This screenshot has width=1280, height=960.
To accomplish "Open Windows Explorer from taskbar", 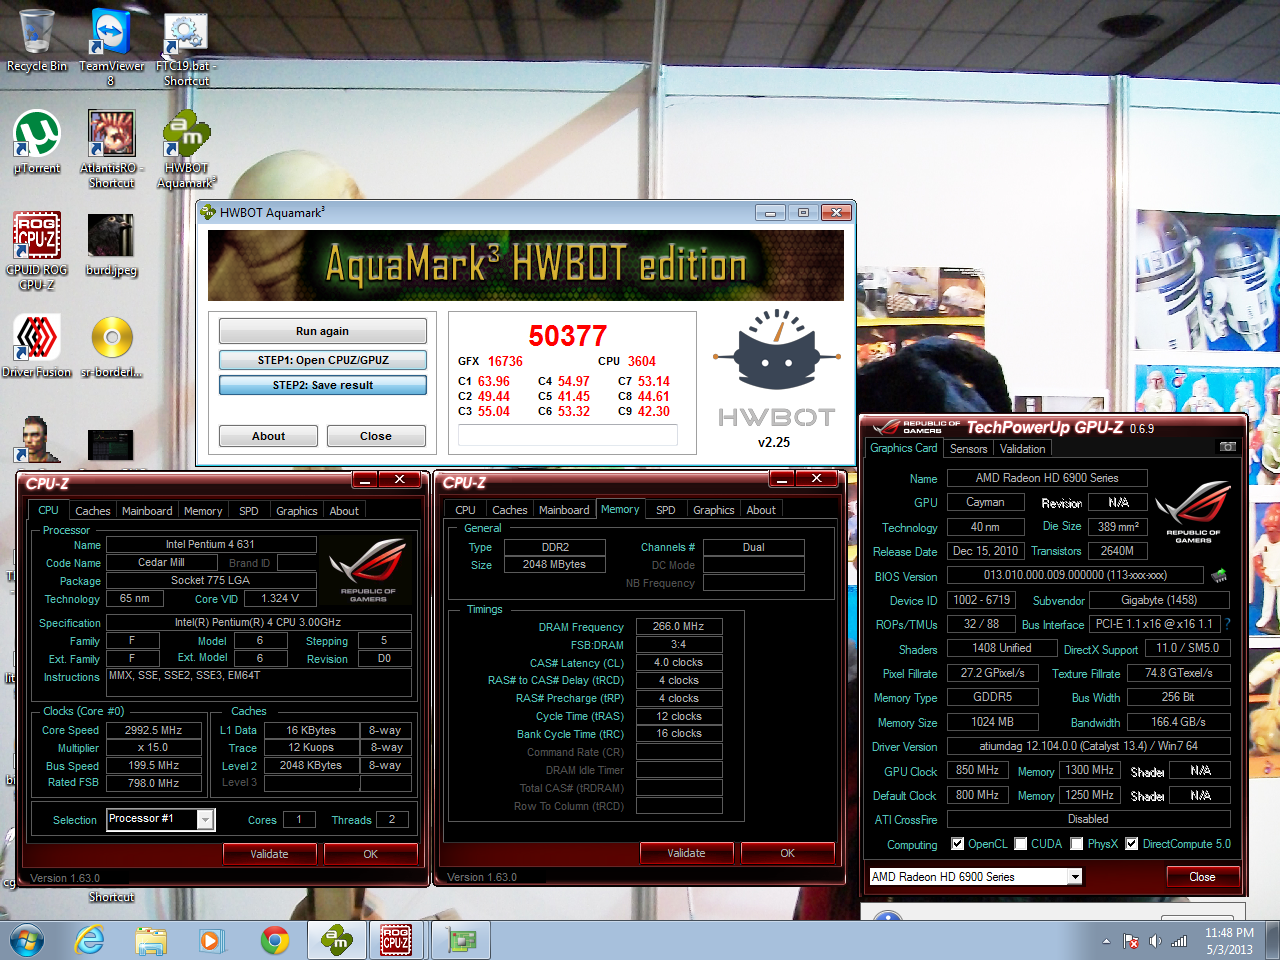I will [x=151, y=940].
